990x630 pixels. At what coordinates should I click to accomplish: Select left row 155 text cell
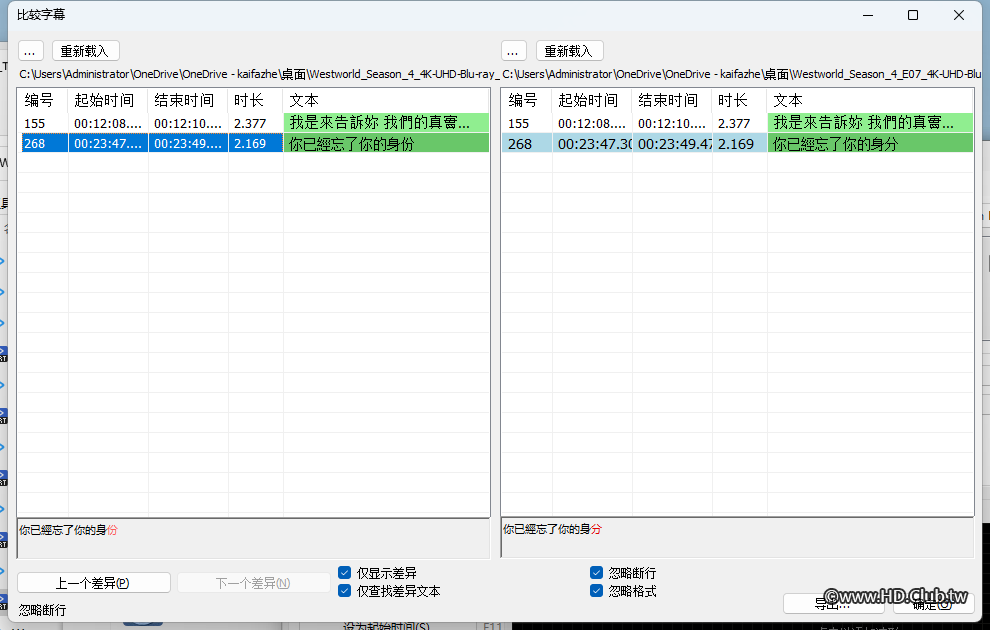(x=386, y=123)
